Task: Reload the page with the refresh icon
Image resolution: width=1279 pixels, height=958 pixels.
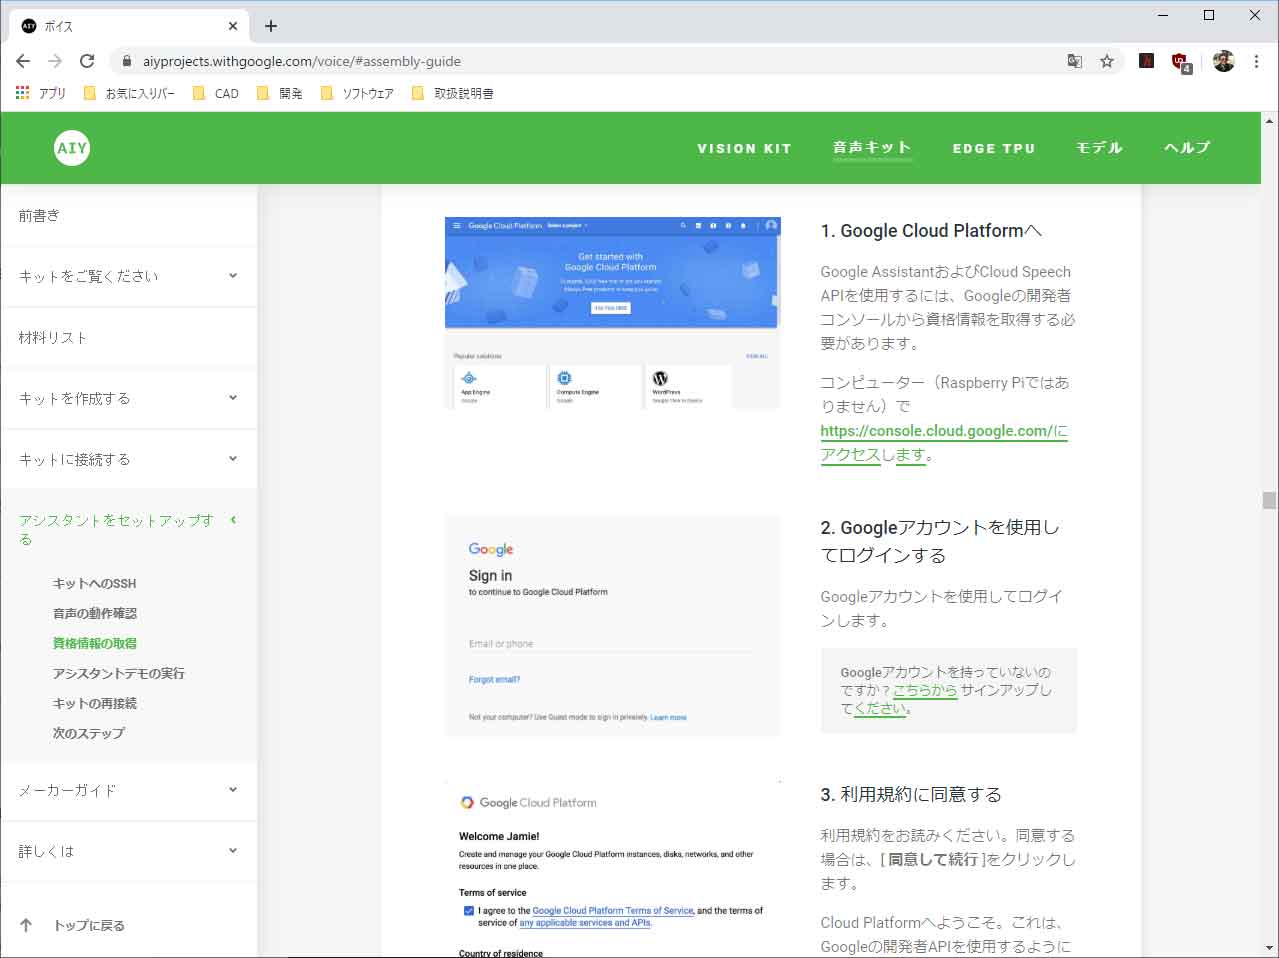Action: coord(87,61)
